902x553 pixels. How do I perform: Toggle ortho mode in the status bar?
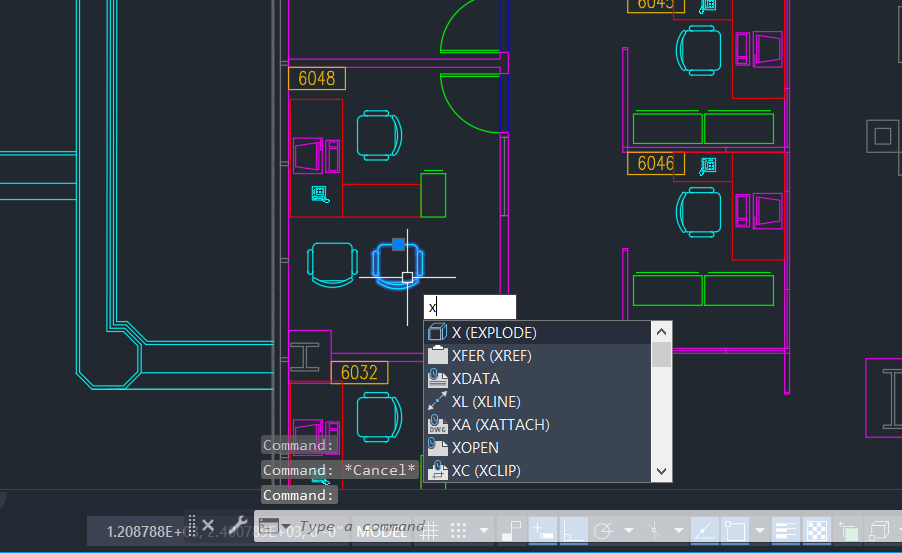(573, 530)
